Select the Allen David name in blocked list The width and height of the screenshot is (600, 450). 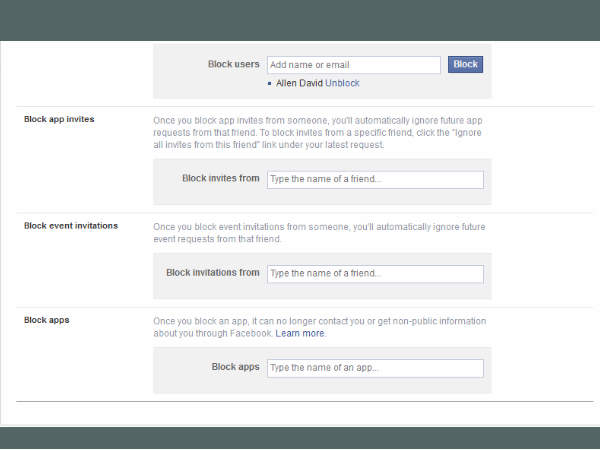(298, 83)
